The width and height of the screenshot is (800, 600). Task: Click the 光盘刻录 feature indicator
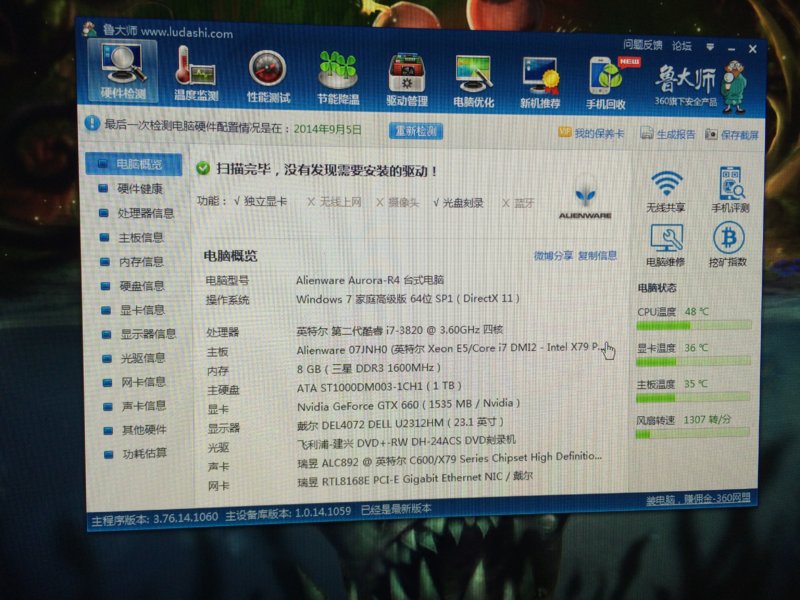click(x=458, y=203)
